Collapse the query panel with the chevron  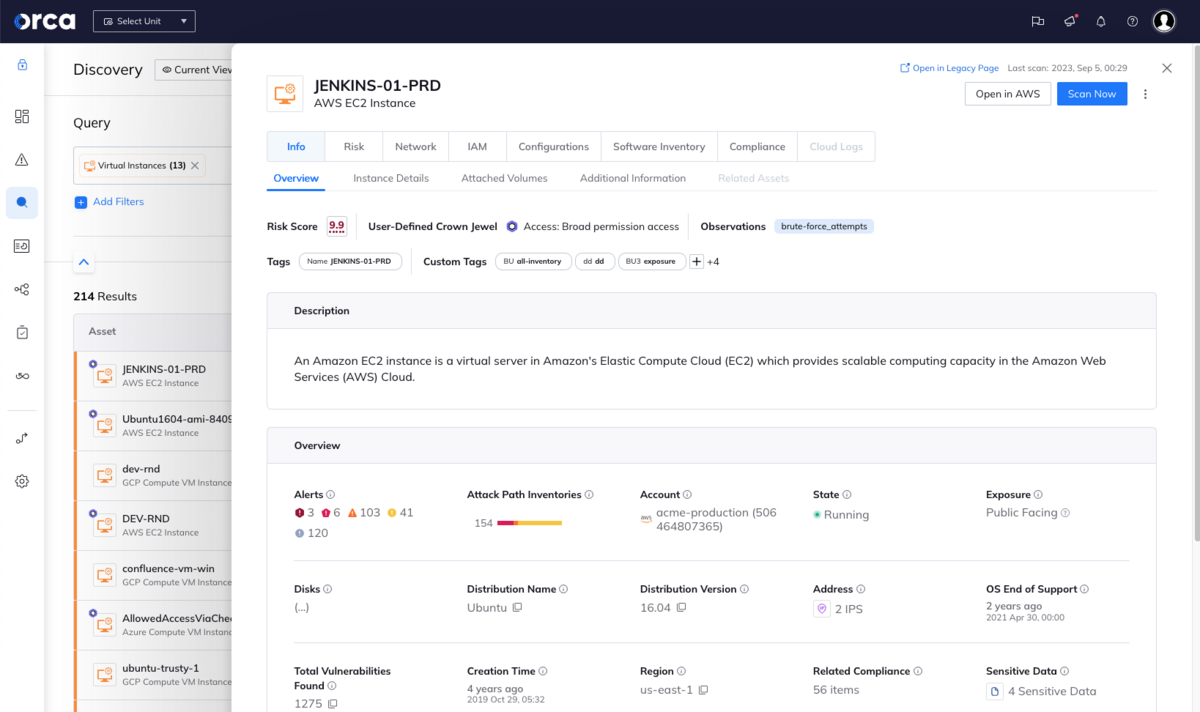pos(84,262)
